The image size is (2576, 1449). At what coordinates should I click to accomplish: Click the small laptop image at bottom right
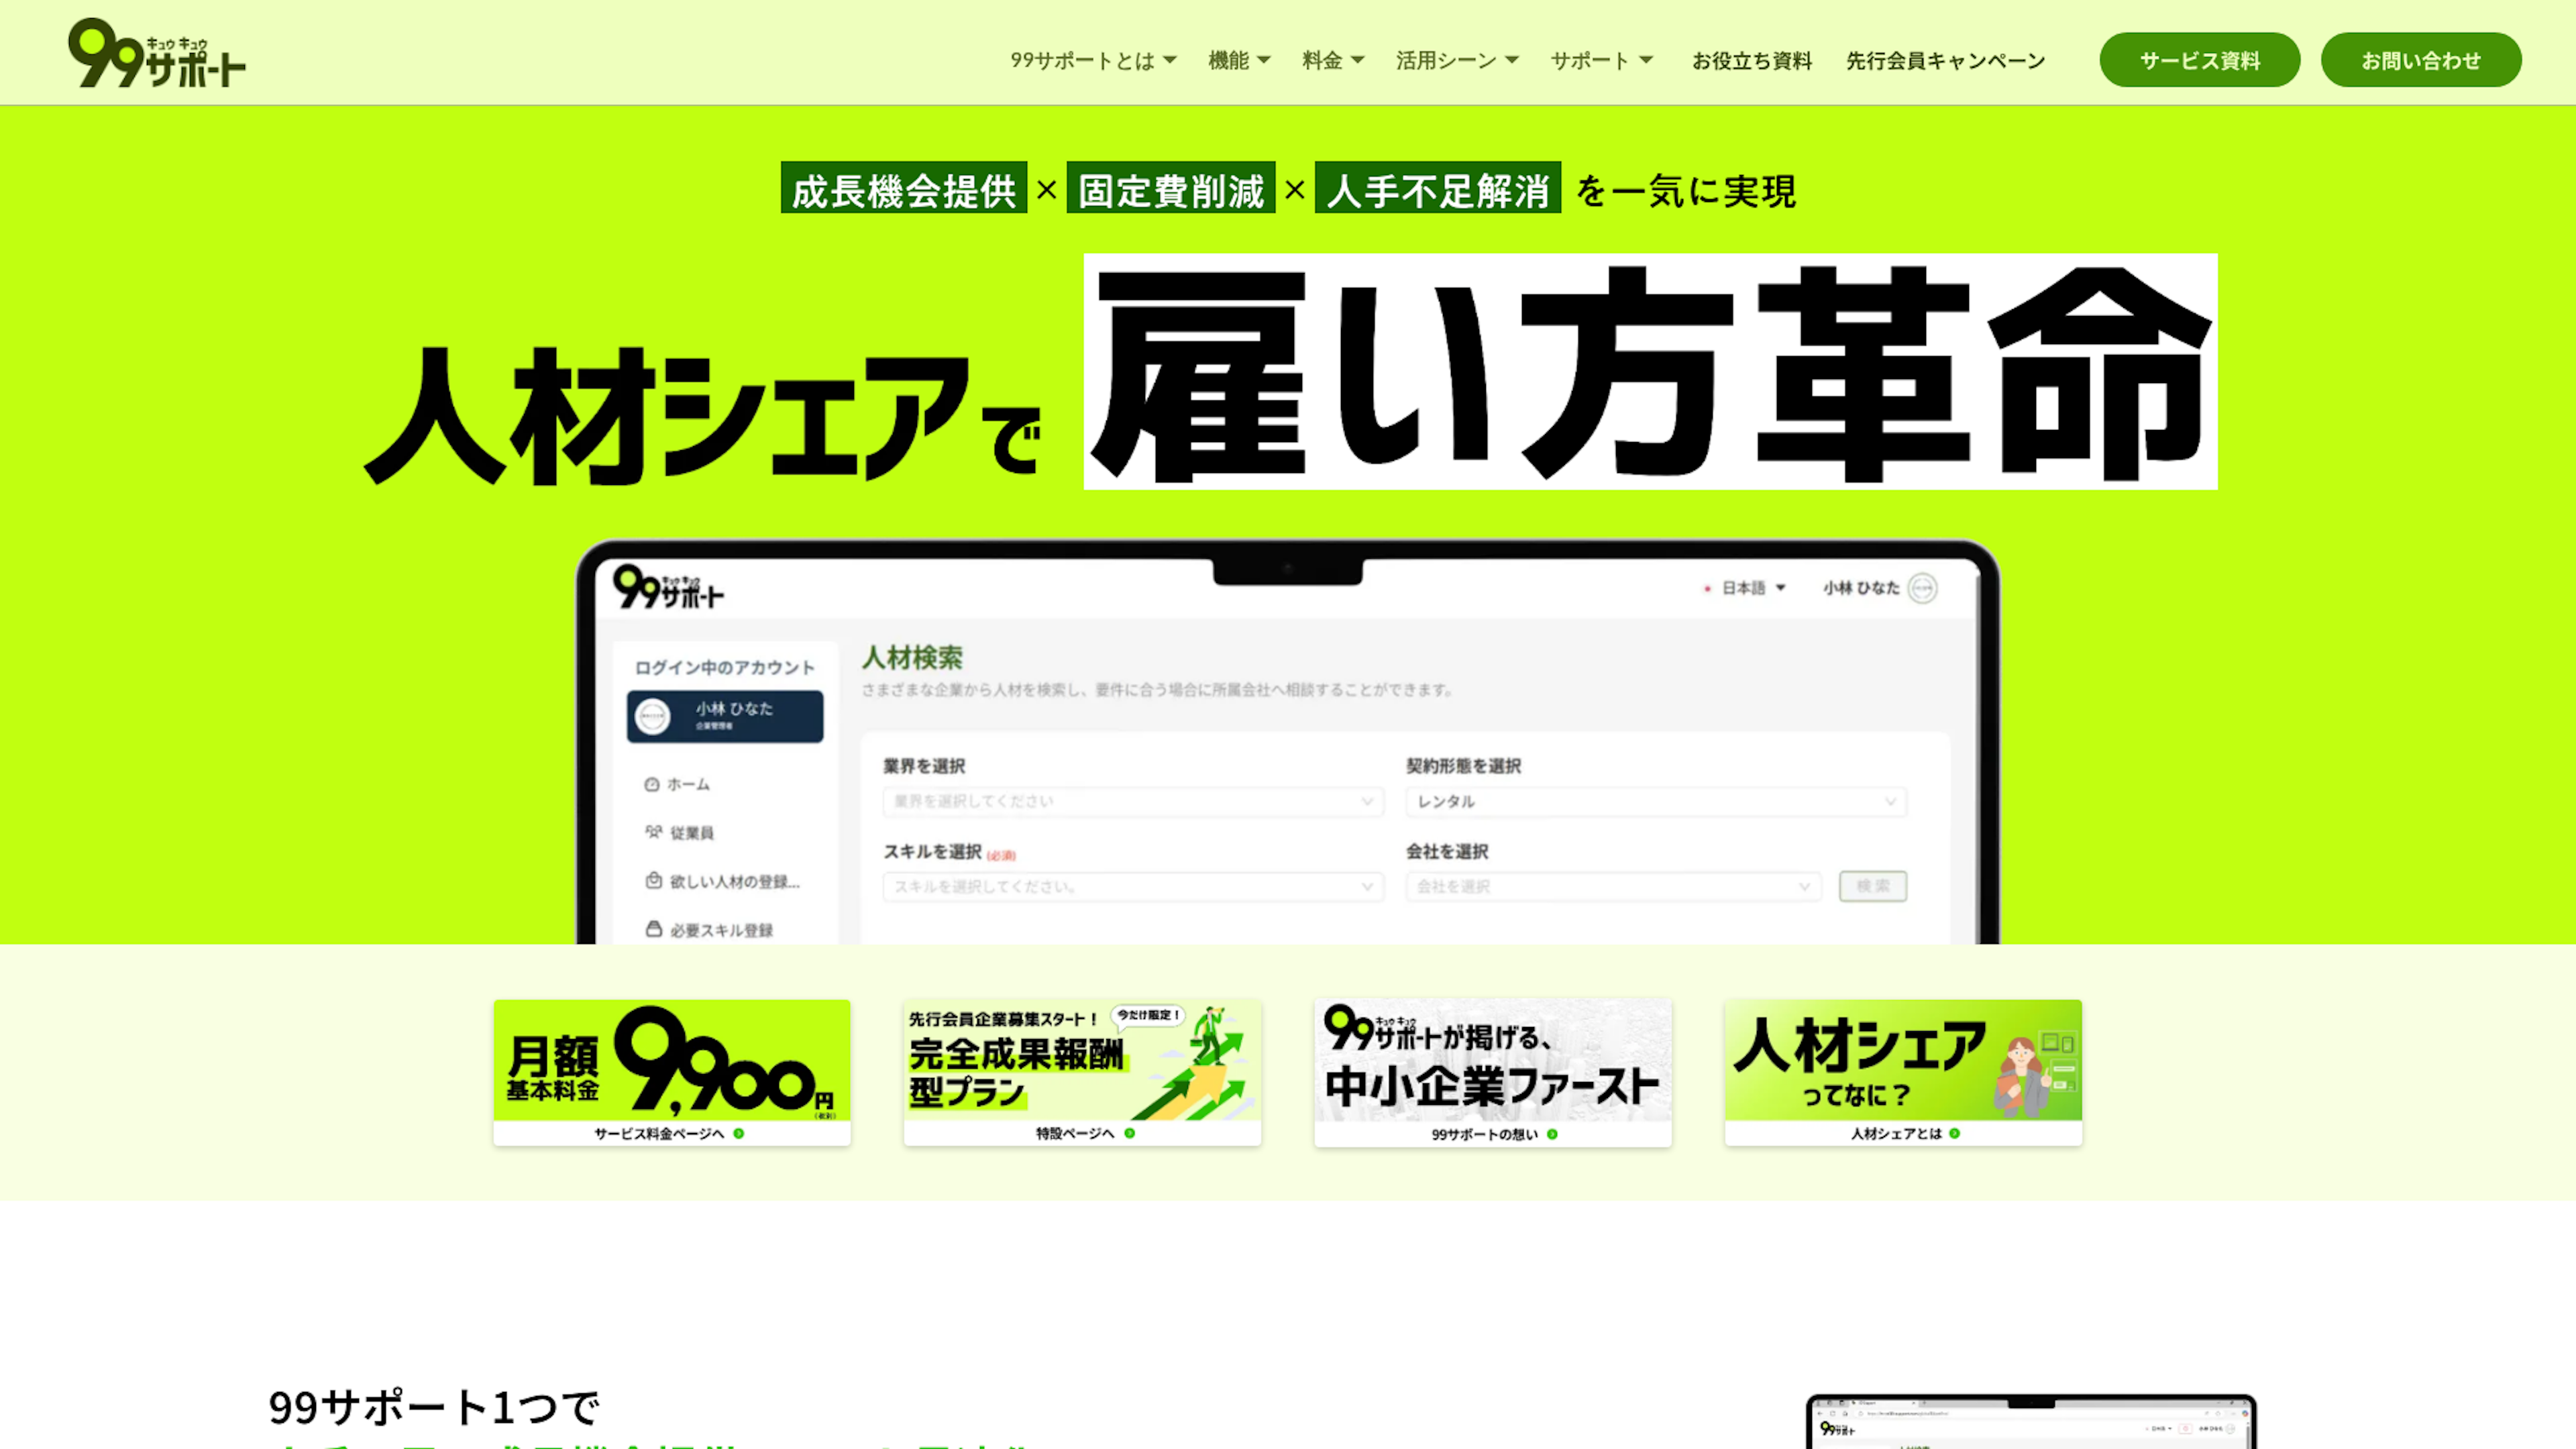pyautogui.click(x=2031, y=1422)
